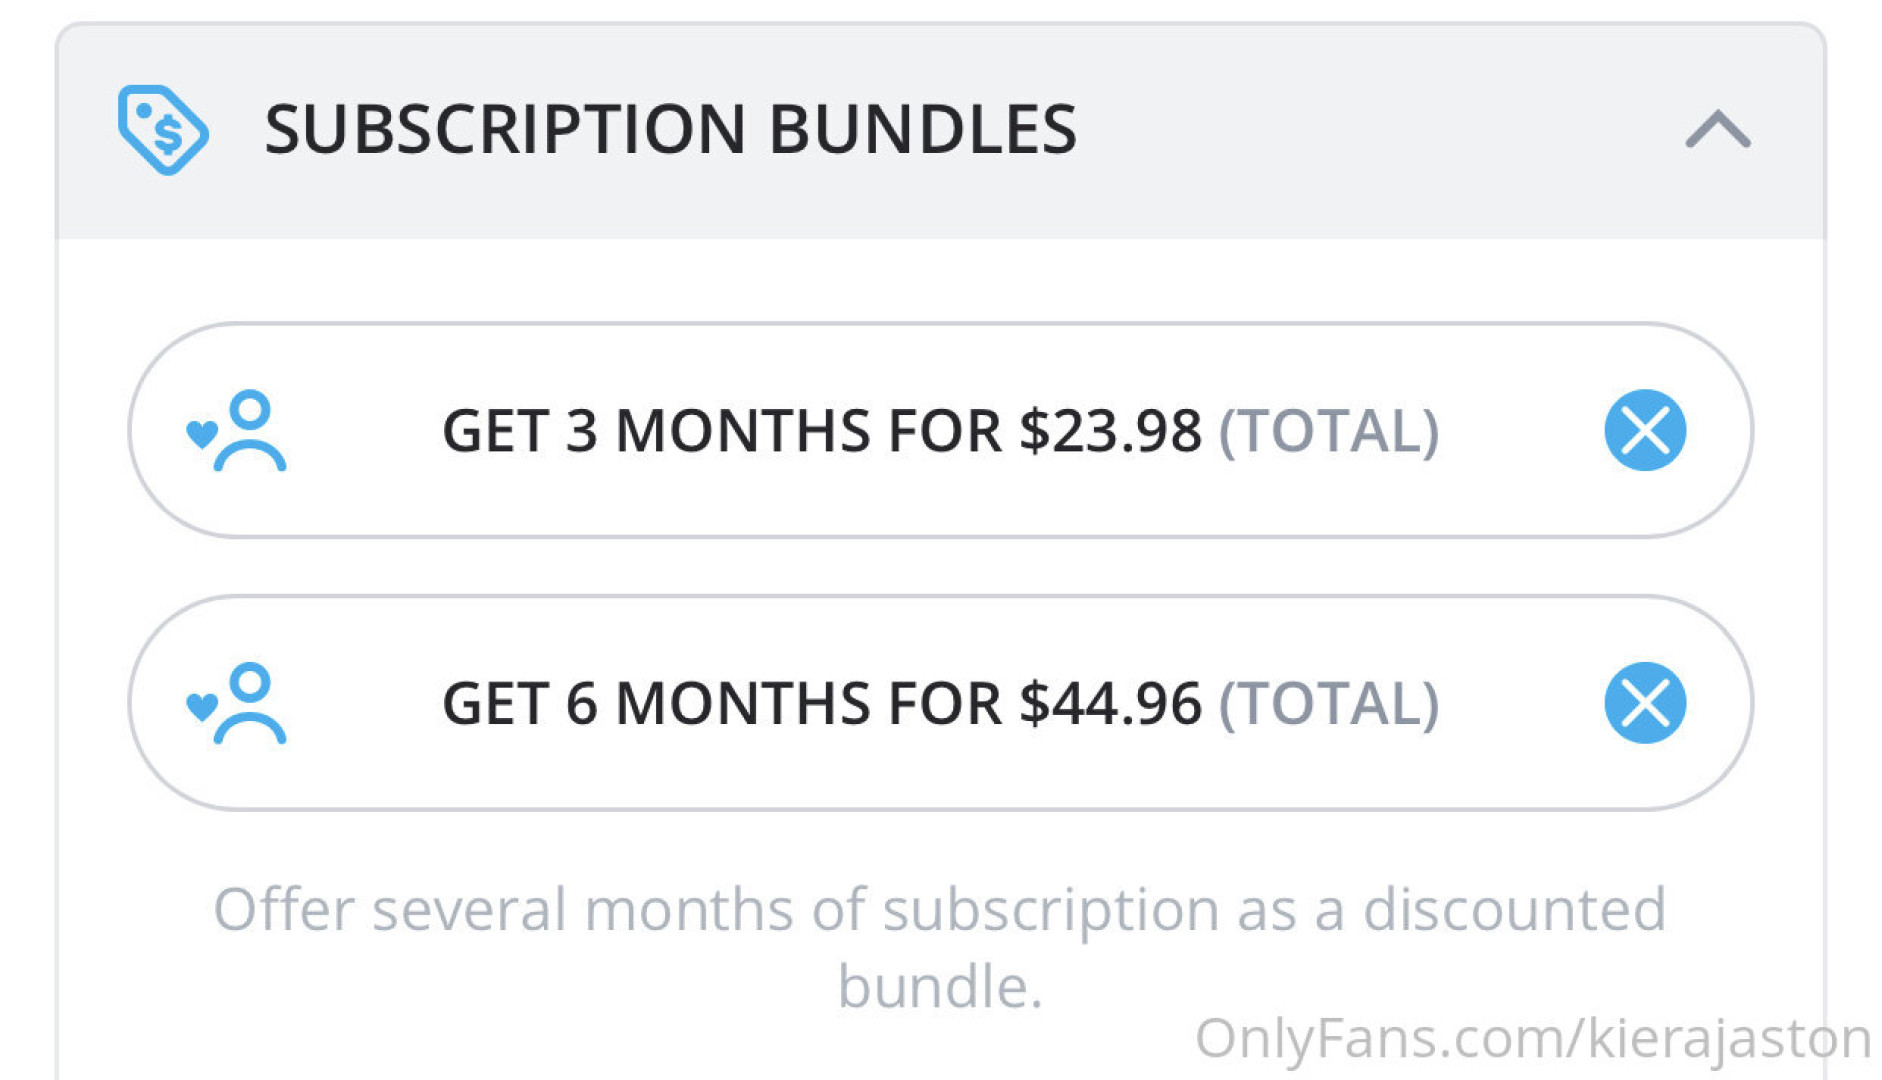Click the word MONTHS in the 6-month bundle

pos(742,704)
